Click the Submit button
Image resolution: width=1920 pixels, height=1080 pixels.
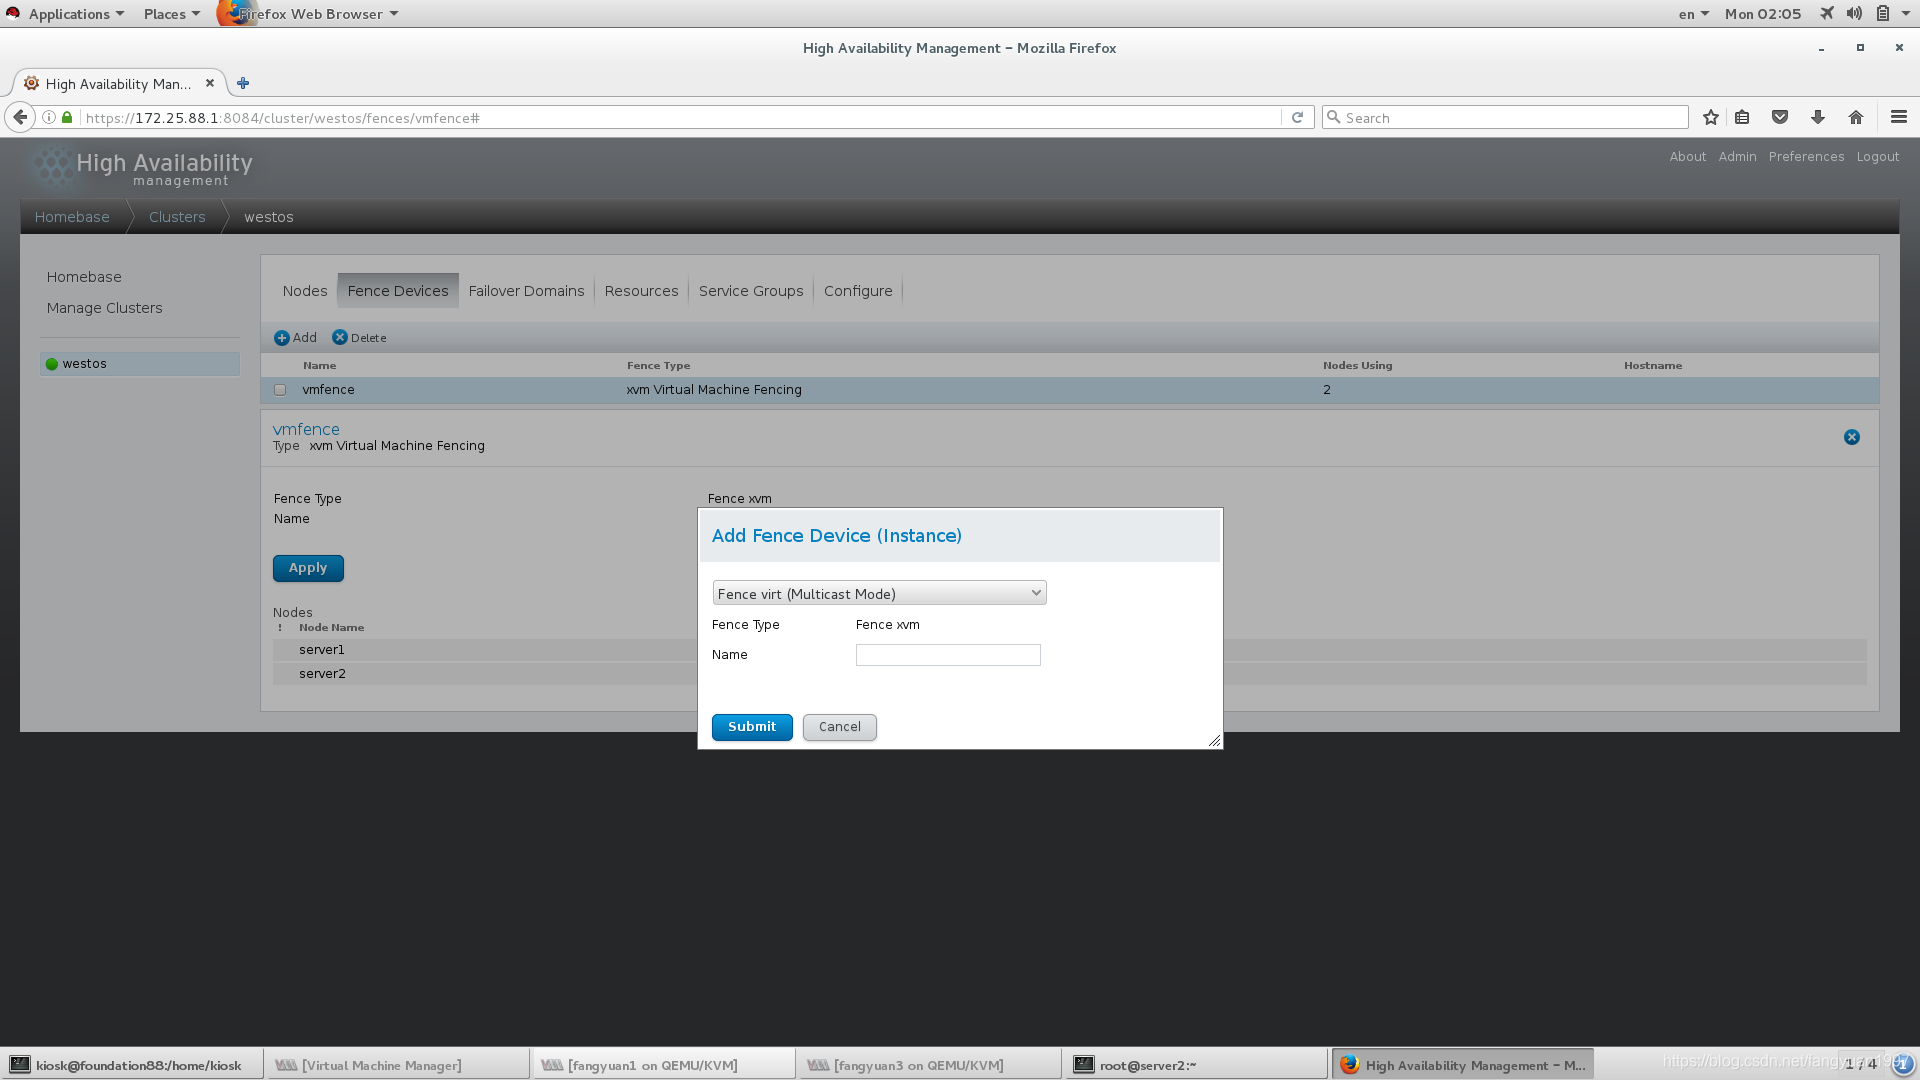[752, 727]
